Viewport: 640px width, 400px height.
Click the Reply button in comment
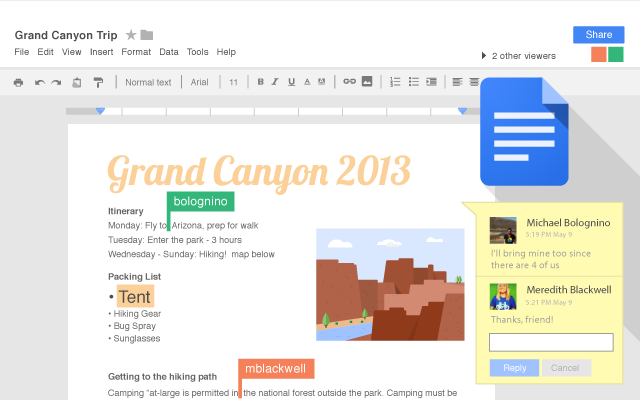point(514,368)
